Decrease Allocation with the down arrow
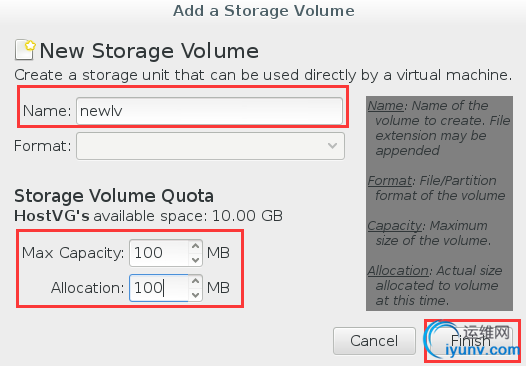 point(195,295)
